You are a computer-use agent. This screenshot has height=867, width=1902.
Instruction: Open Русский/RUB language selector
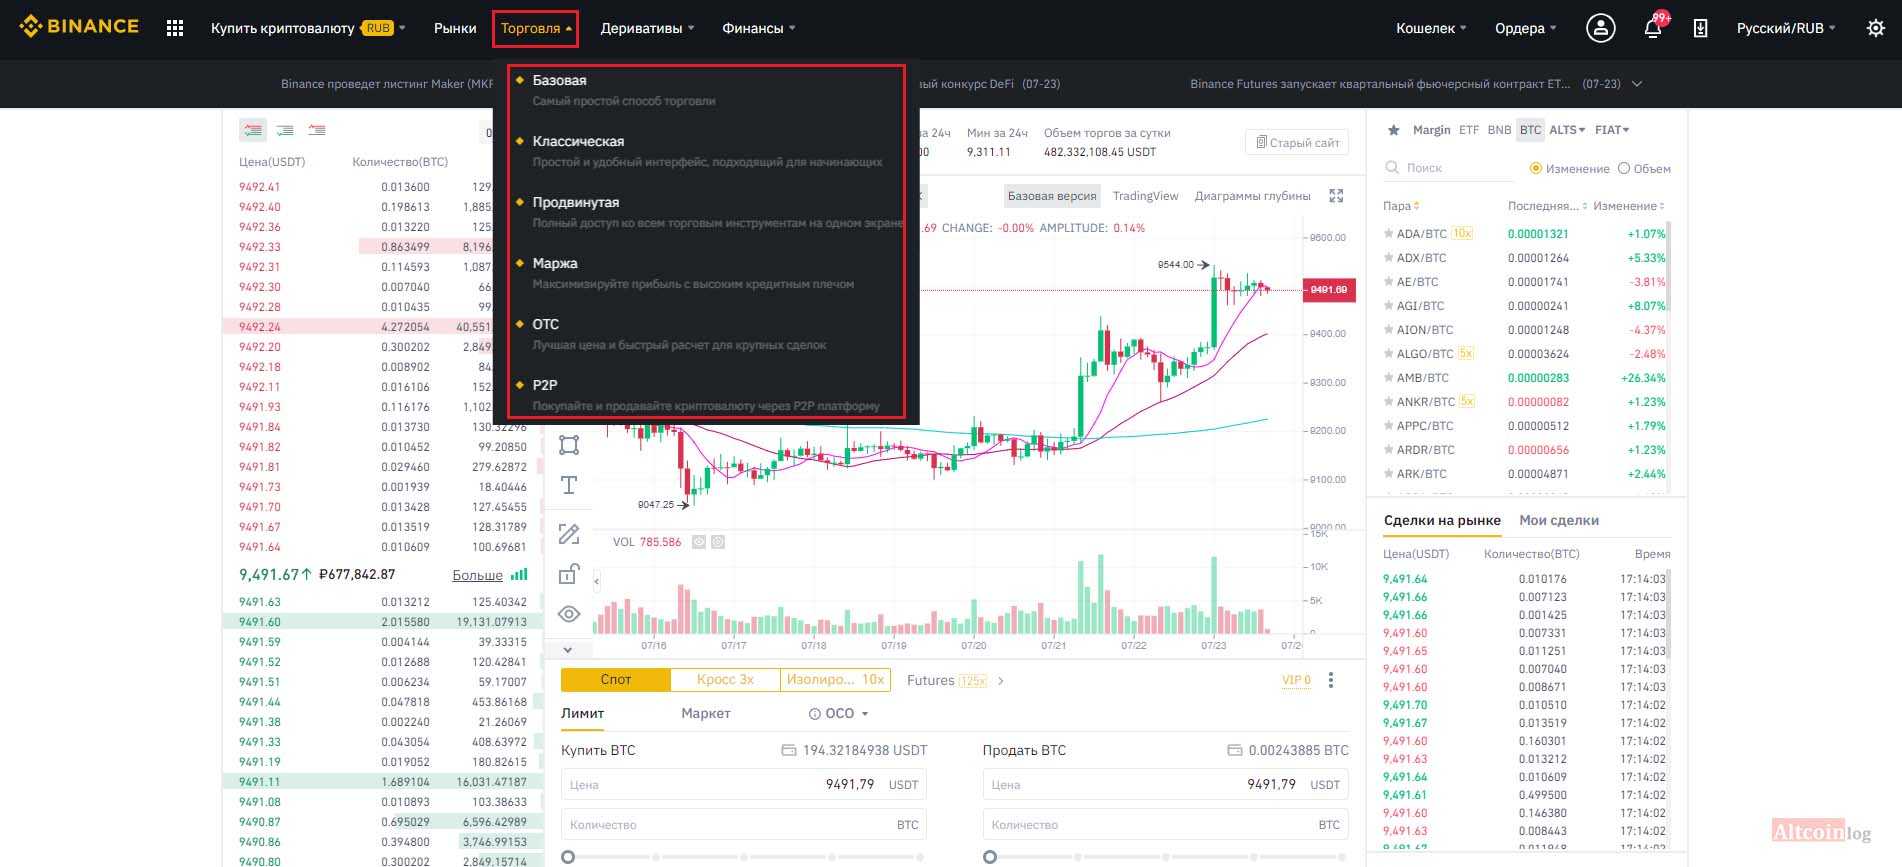pos(1786,28)
